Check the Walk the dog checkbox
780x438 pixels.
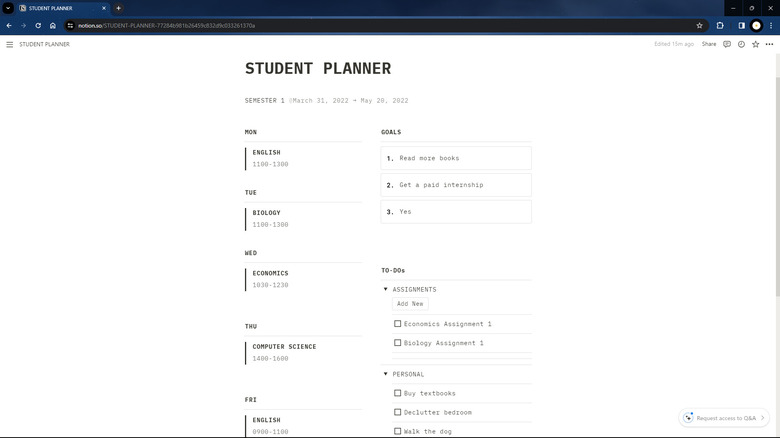[397, 431]
